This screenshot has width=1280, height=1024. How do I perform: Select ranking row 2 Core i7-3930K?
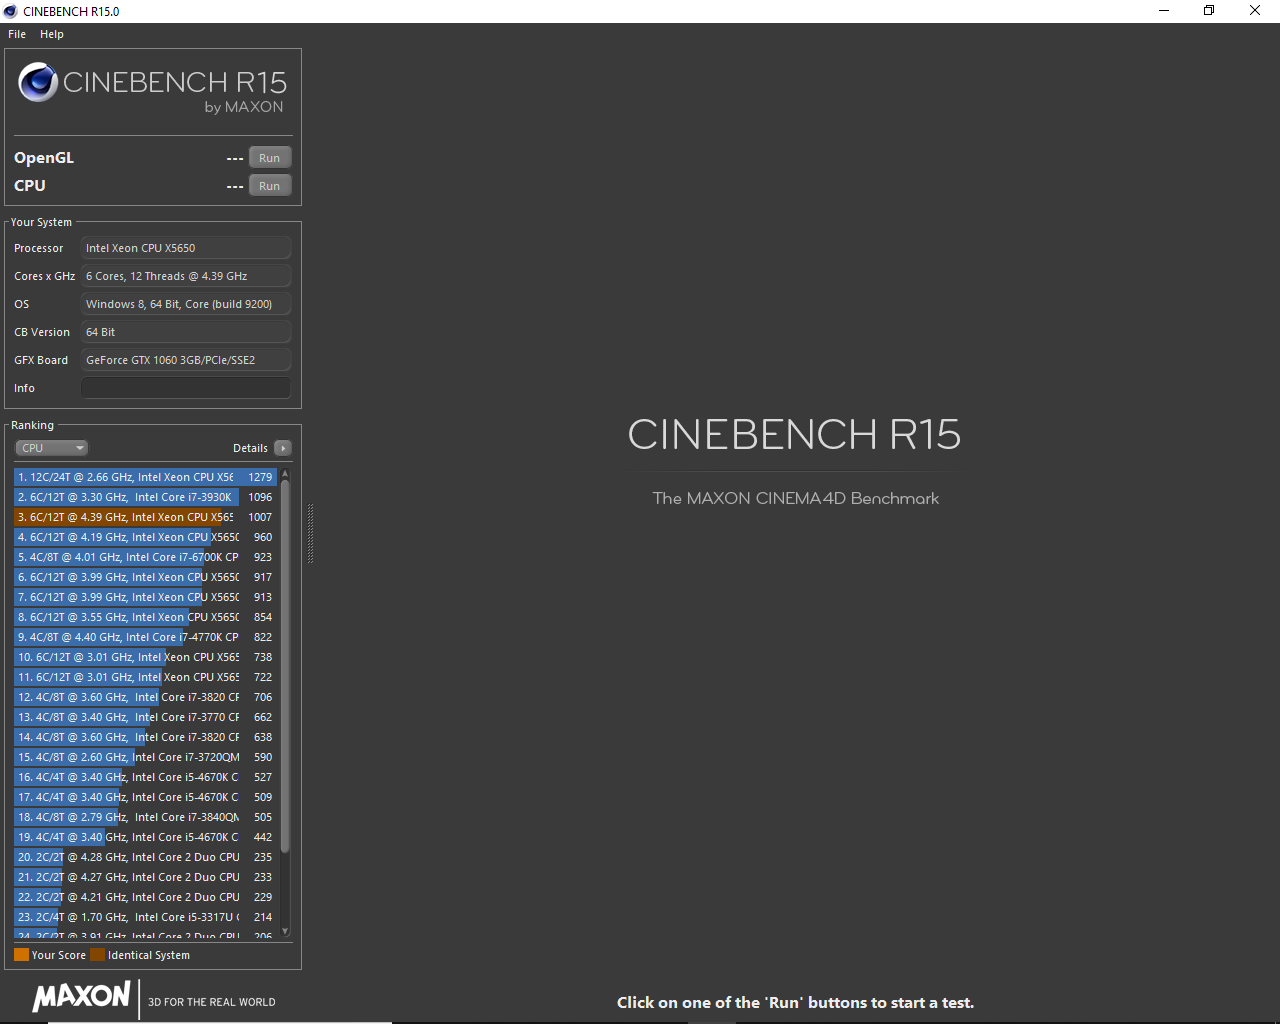(x=146, y=497)
